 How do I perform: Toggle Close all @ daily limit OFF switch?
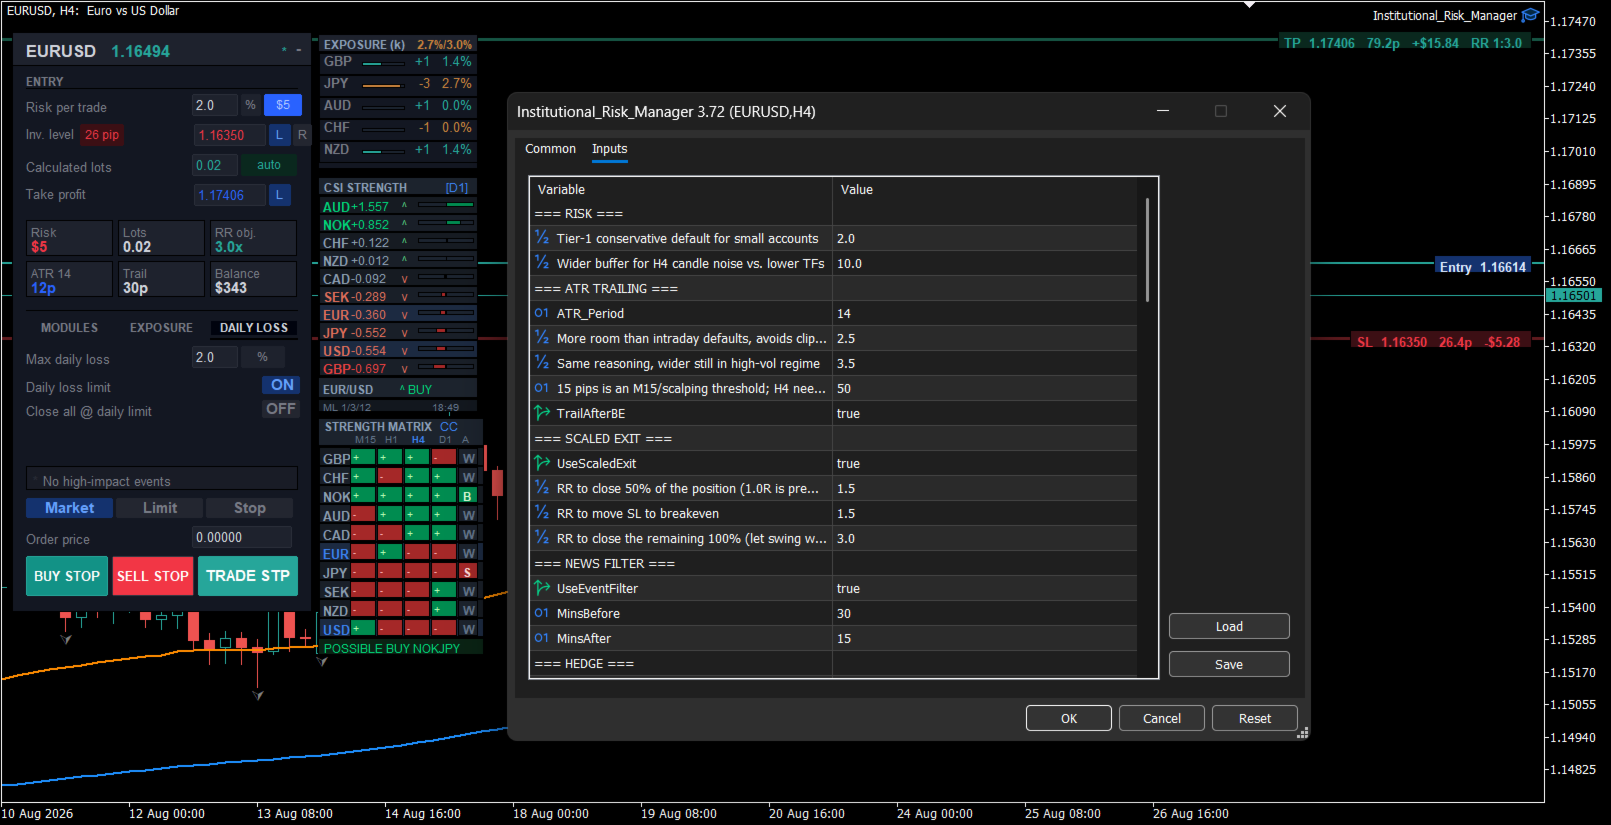pyautogui.click(x=281, y=409)
